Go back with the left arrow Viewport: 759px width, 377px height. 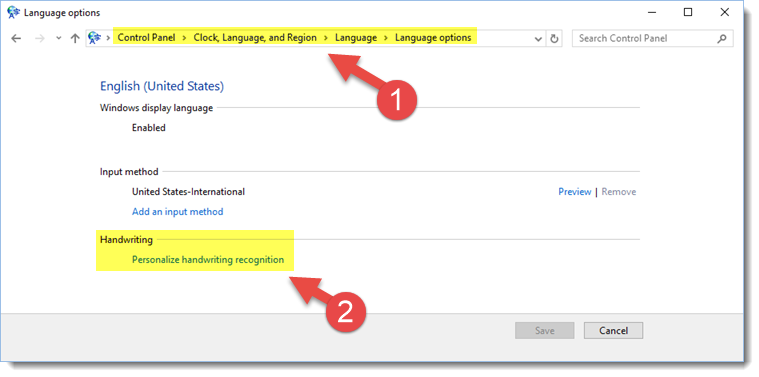tap(16, 38)
